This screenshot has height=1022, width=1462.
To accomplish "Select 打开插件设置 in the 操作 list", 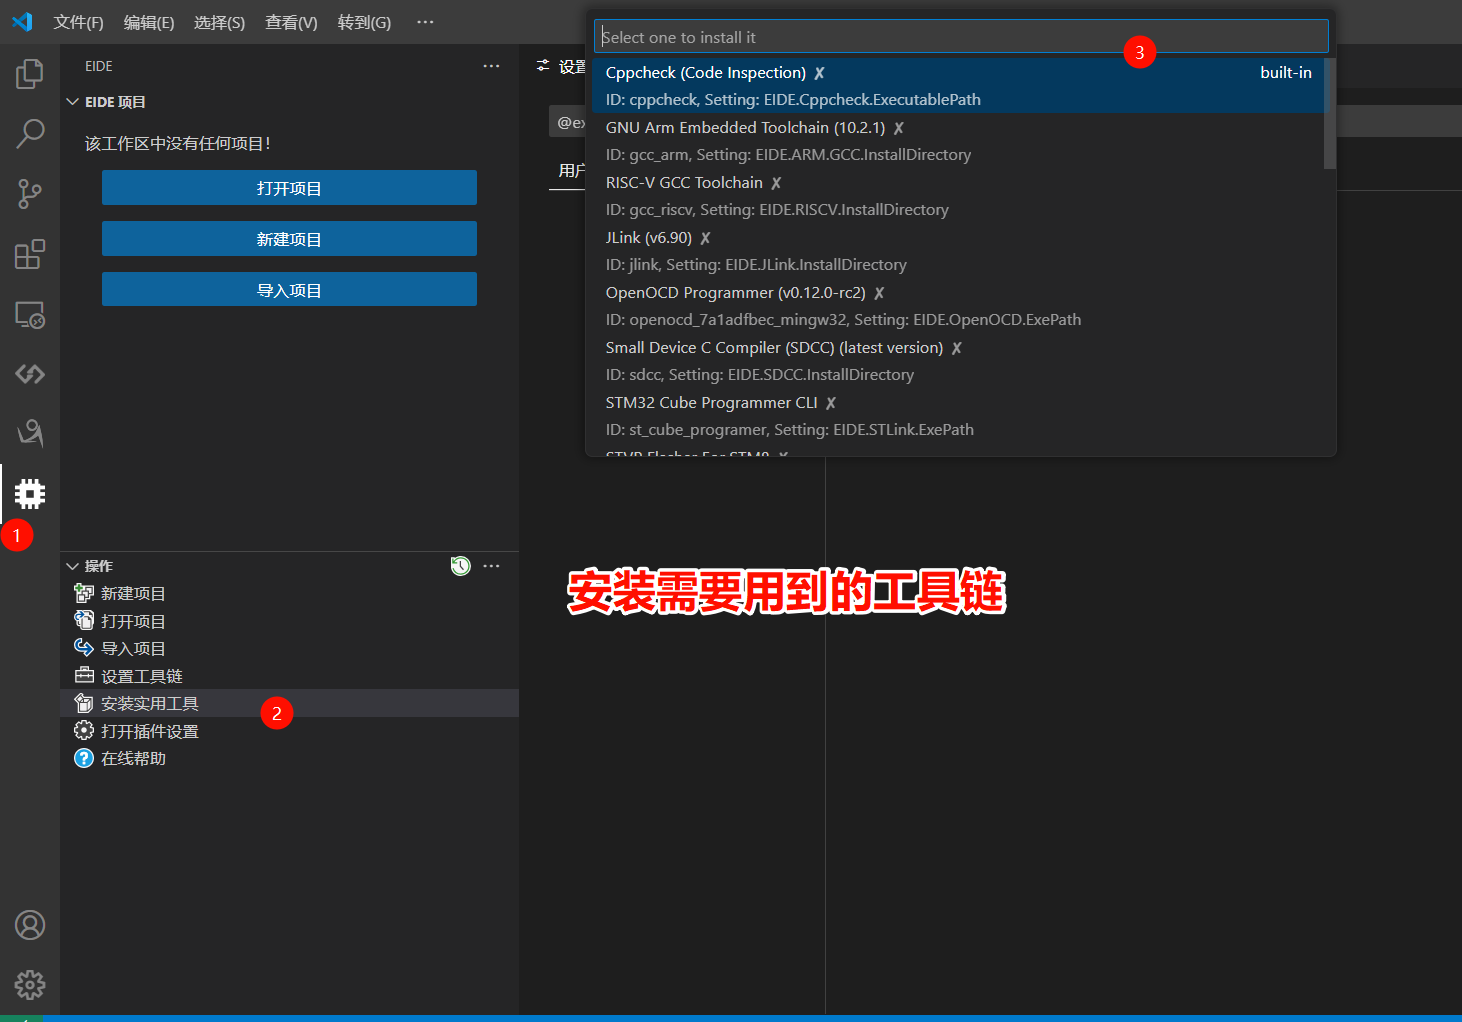I will [150, 732].
